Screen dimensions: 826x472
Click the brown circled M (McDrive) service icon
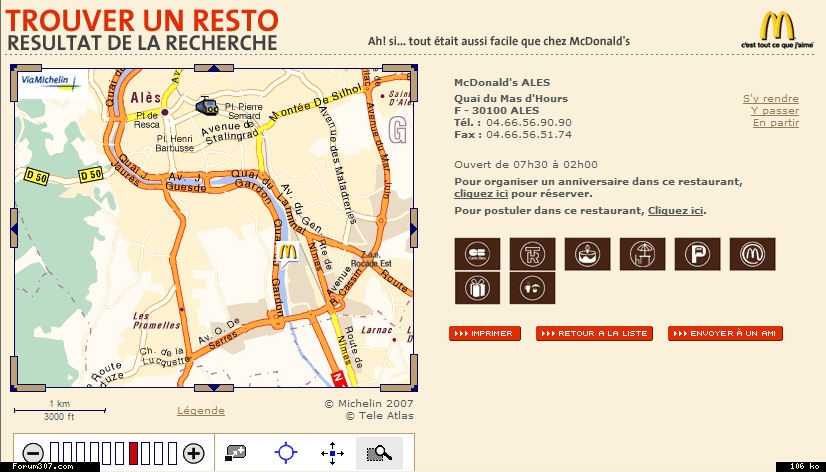pos(752,254)
